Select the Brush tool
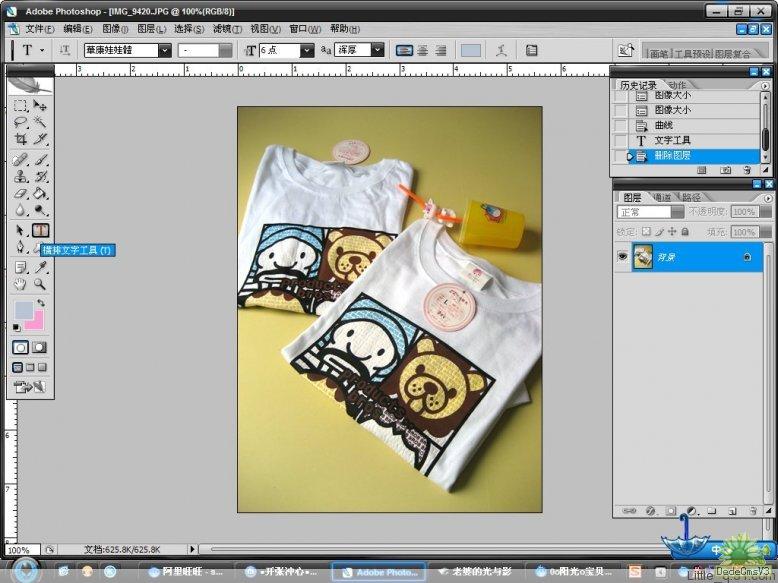This screenshot has height=583, width=778. 40,159
